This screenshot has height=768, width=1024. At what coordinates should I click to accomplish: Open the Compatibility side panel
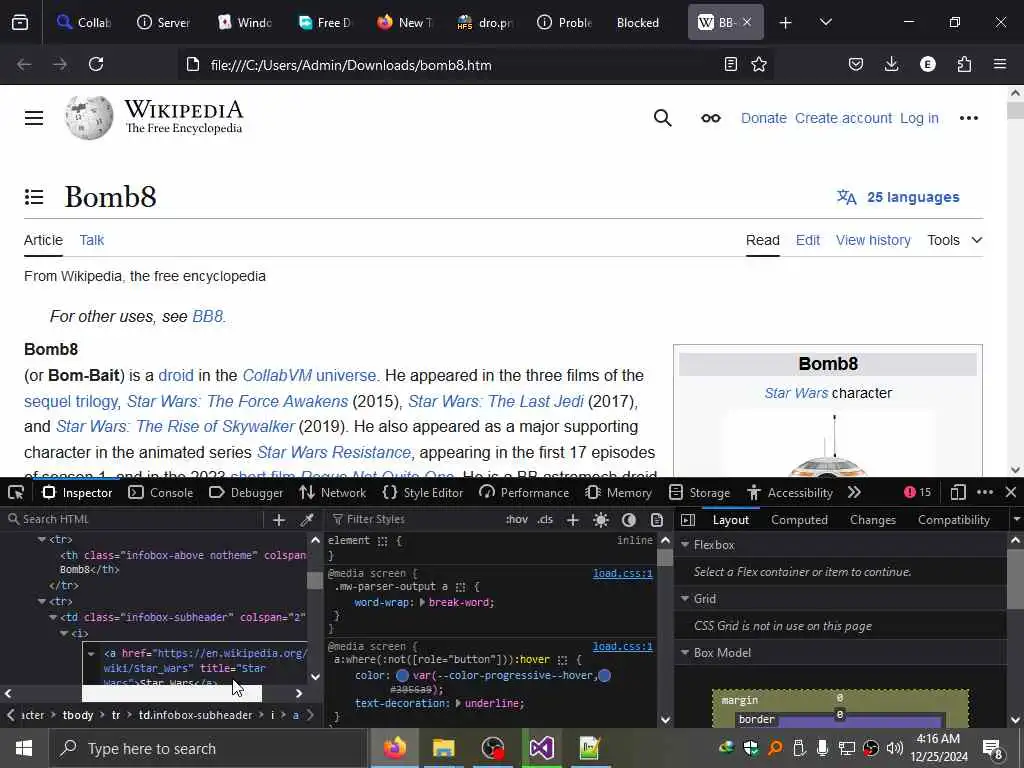pyautogui.click(x=953, y=520)
